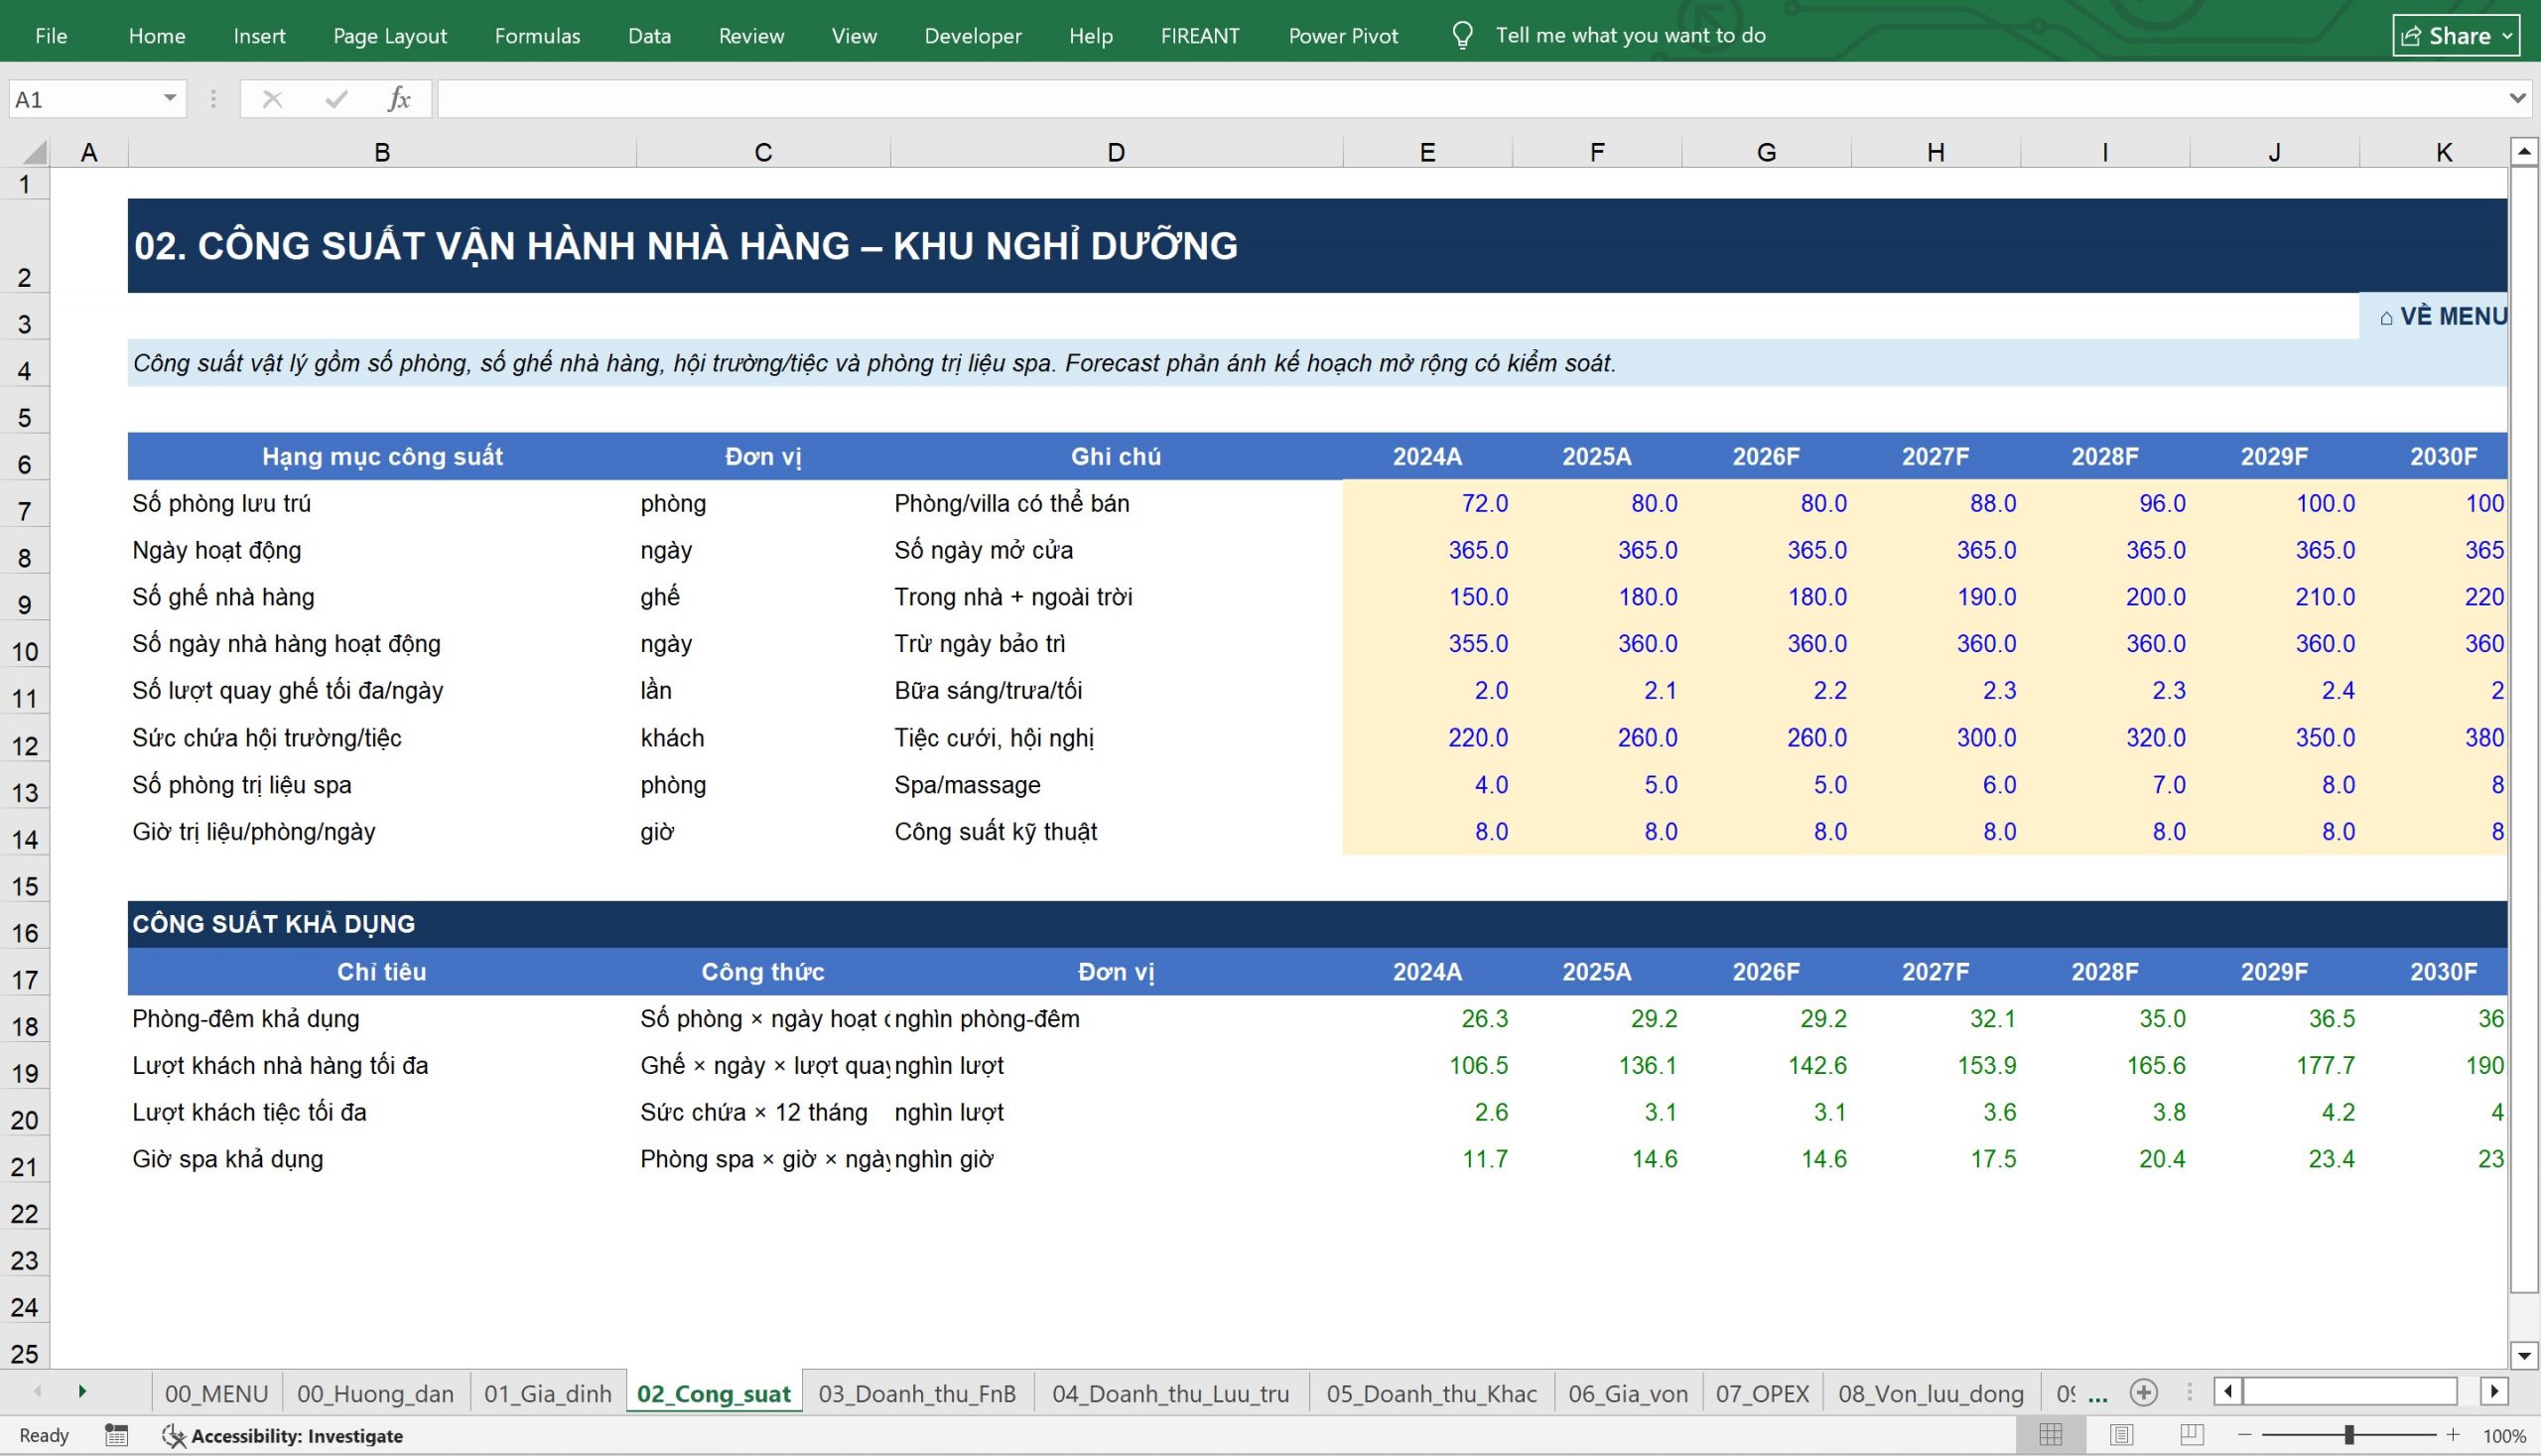Image resolution: width=2541 pixels, height=1456 pixels.
Task: Switch to 03_Doanh_thu_FnB sheet tab
Action: click(917, 1393)
